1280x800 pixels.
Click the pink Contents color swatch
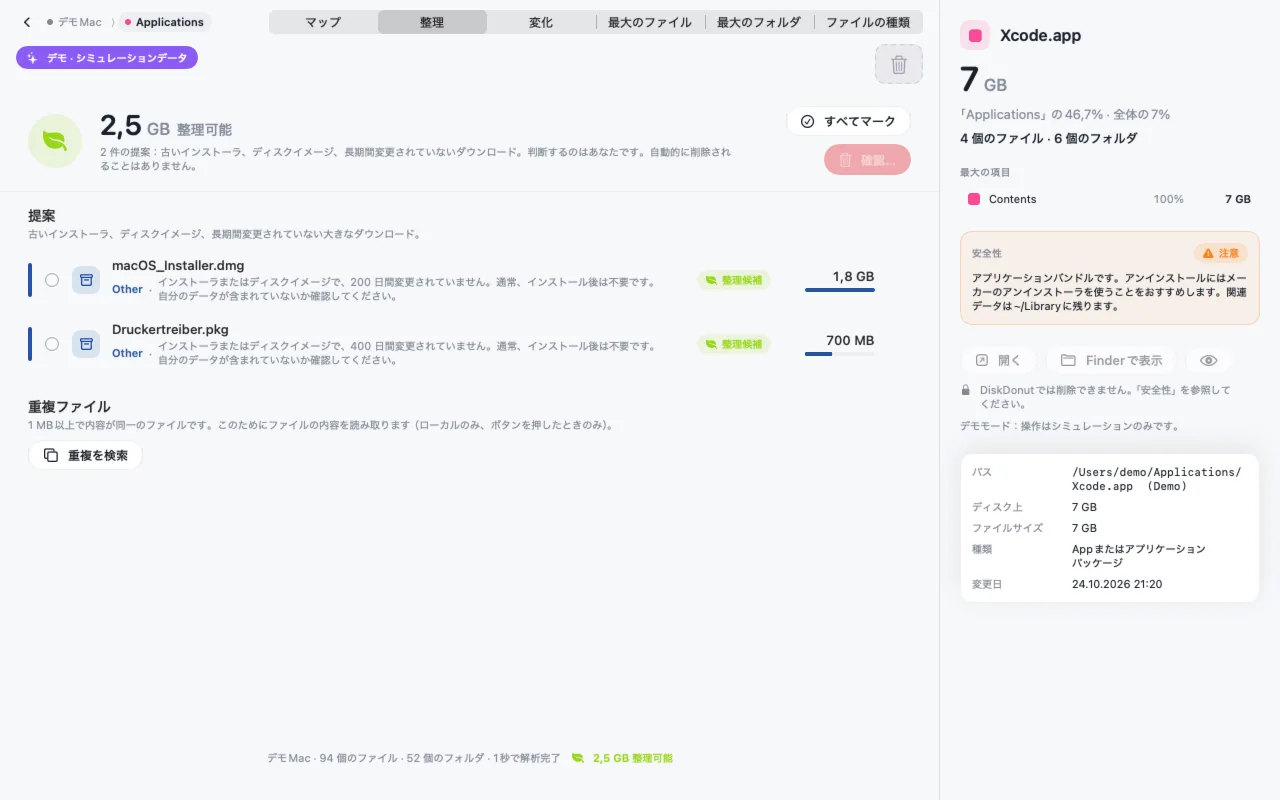coord(974,199)
